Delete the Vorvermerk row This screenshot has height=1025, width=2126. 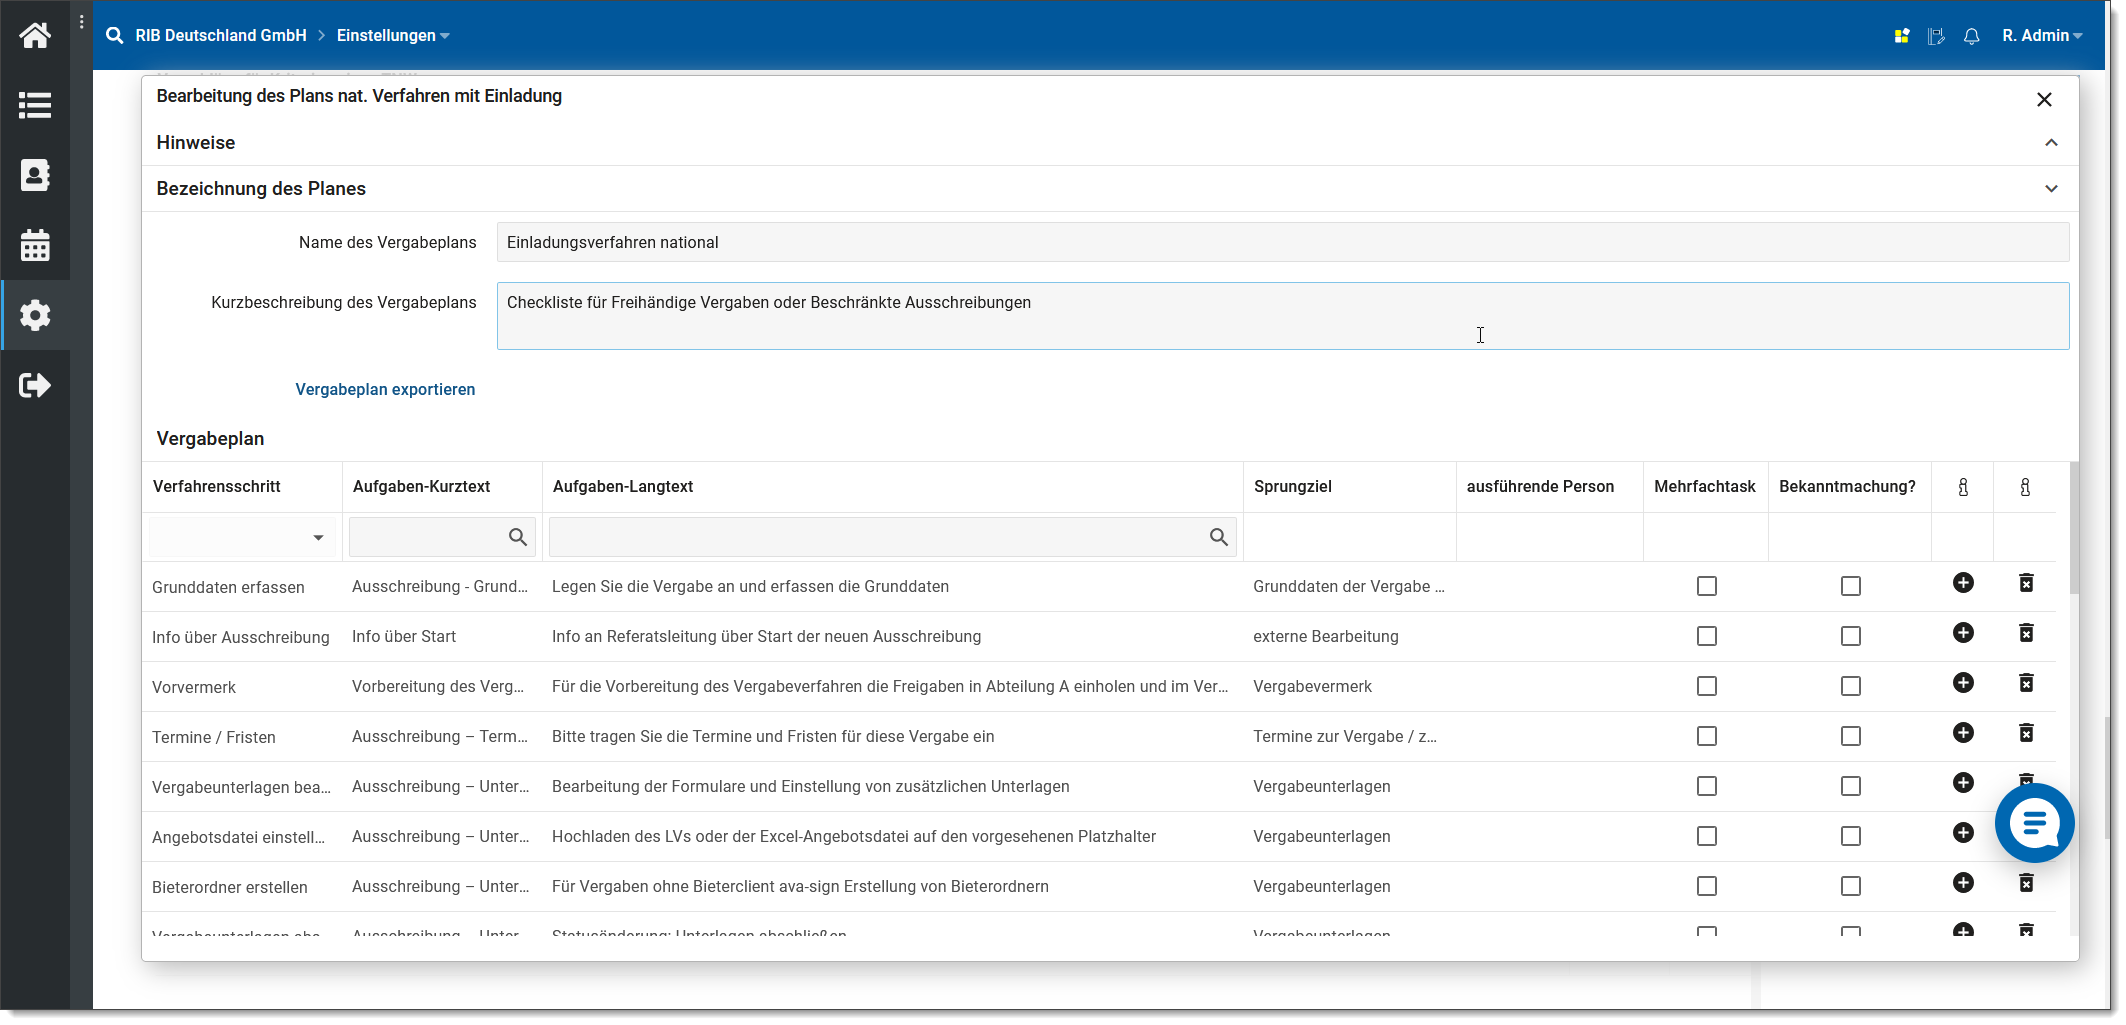2026,682
